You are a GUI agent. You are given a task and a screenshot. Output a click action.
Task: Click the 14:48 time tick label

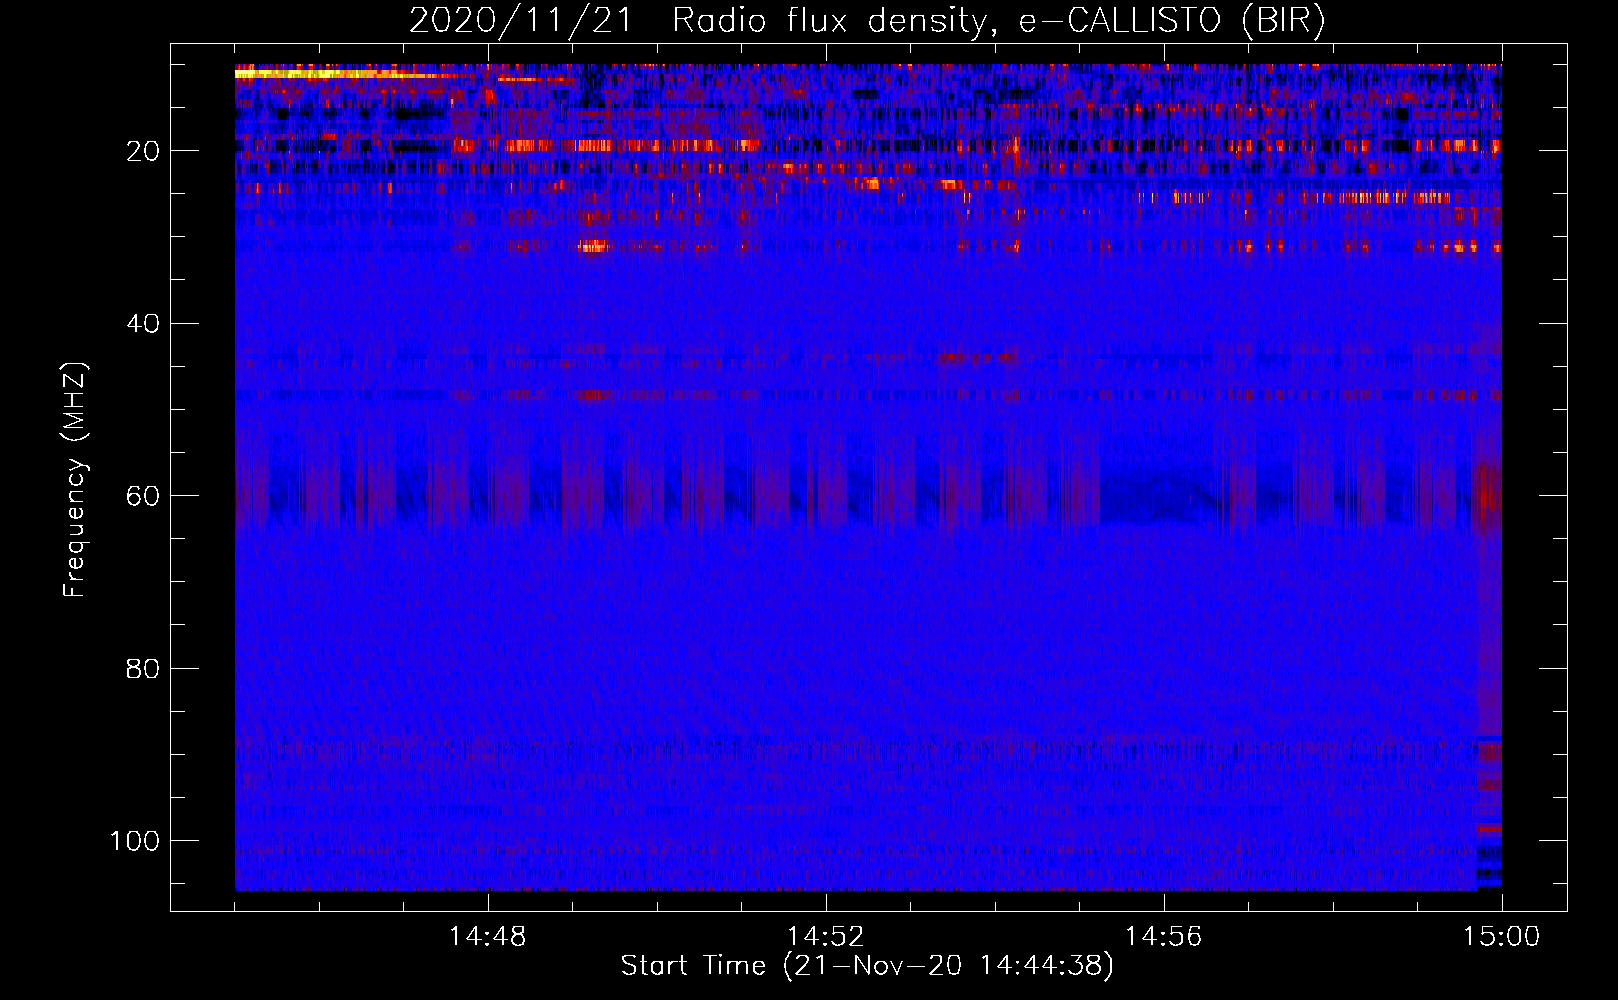click(x=488, y=937)
